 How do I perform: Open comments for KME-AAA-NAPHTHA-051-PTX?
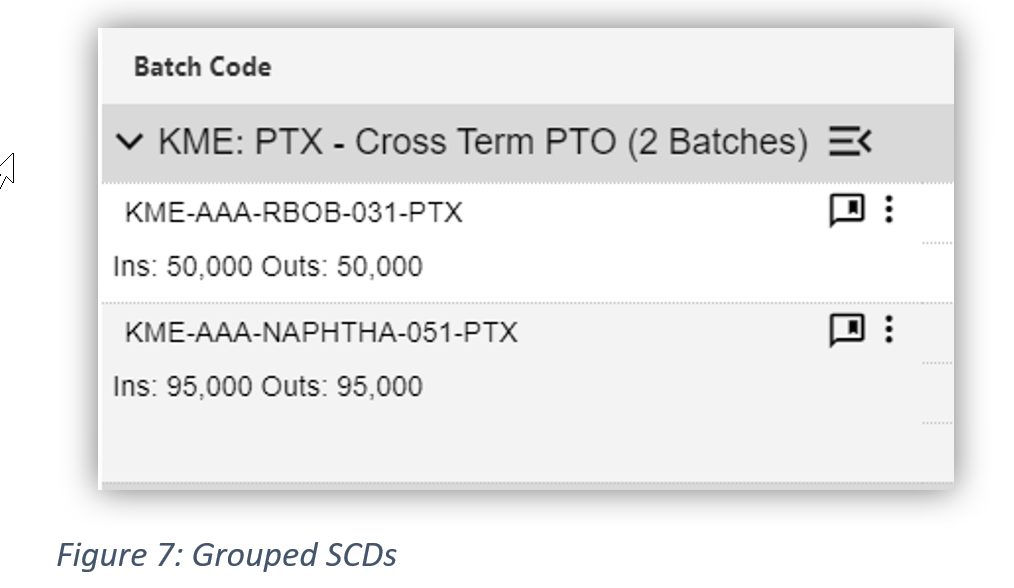pyautogui.click(x=847, y=330)
